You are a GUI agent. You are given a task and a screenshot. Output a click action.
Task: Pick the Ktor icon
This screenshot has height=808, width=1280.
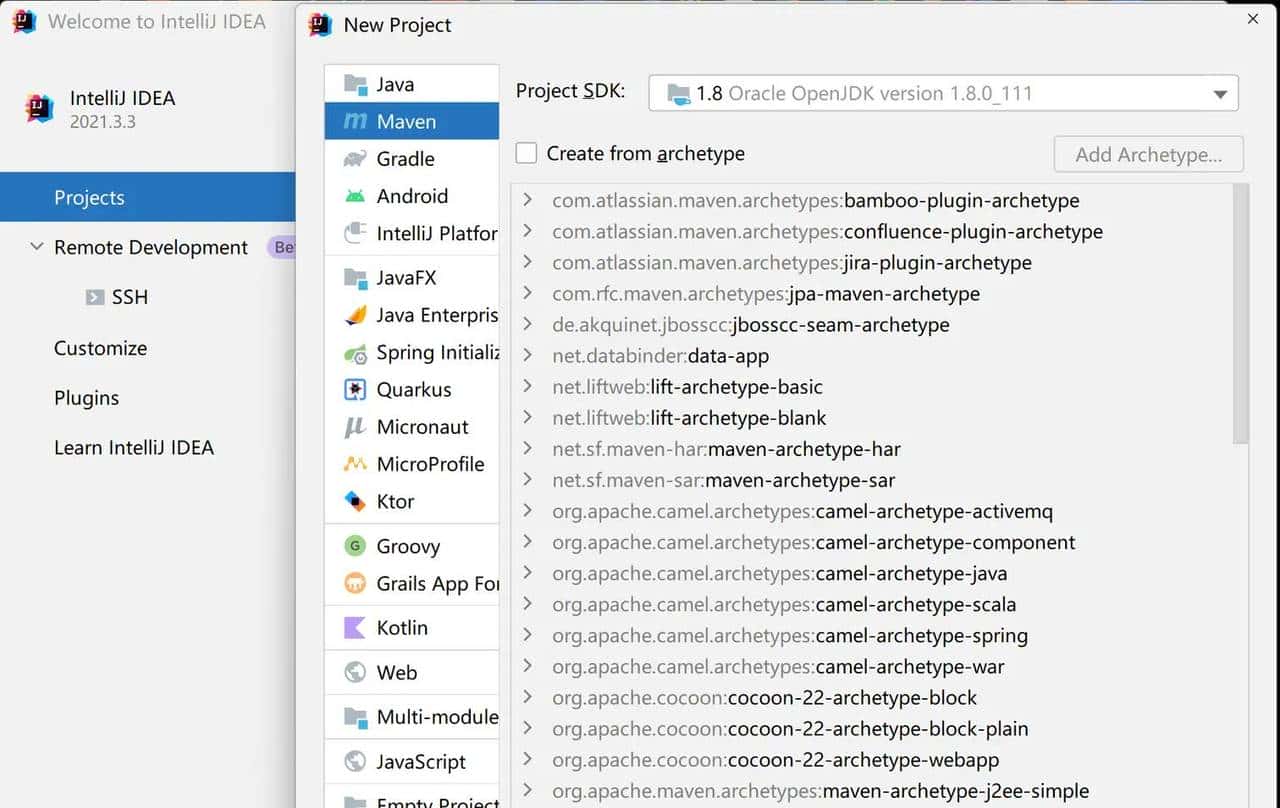355,501
